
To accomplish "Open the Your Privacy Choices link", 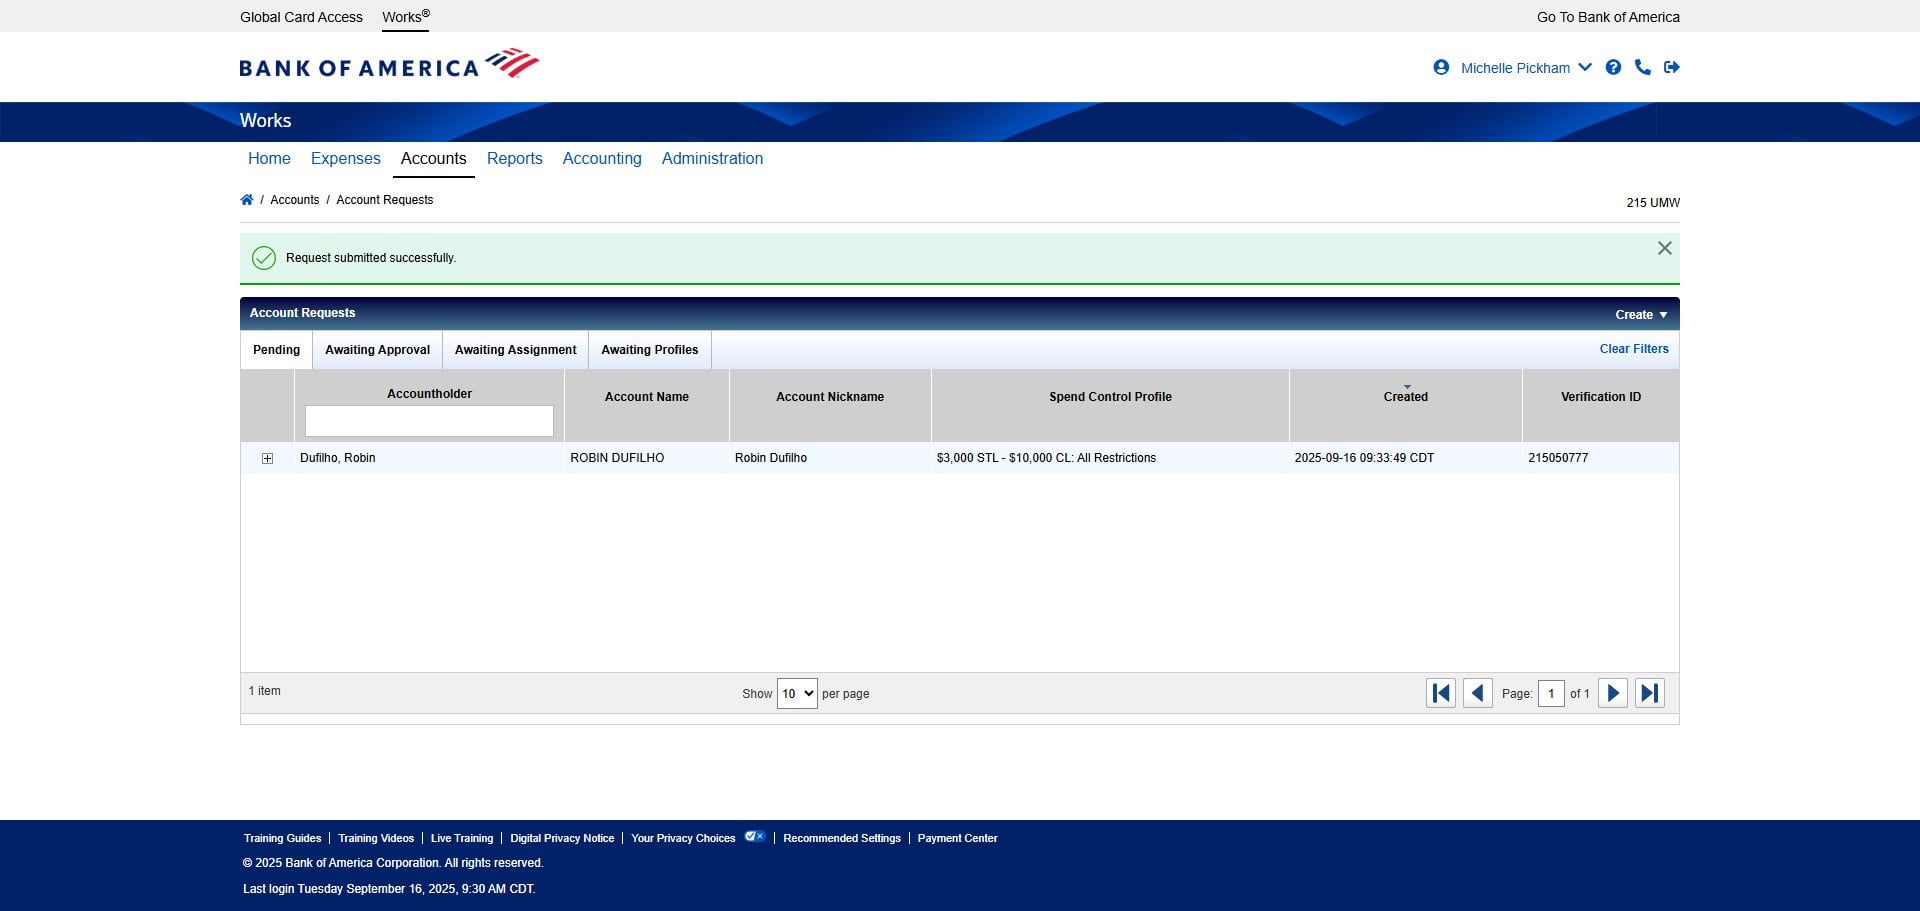I will coord(683,838).
